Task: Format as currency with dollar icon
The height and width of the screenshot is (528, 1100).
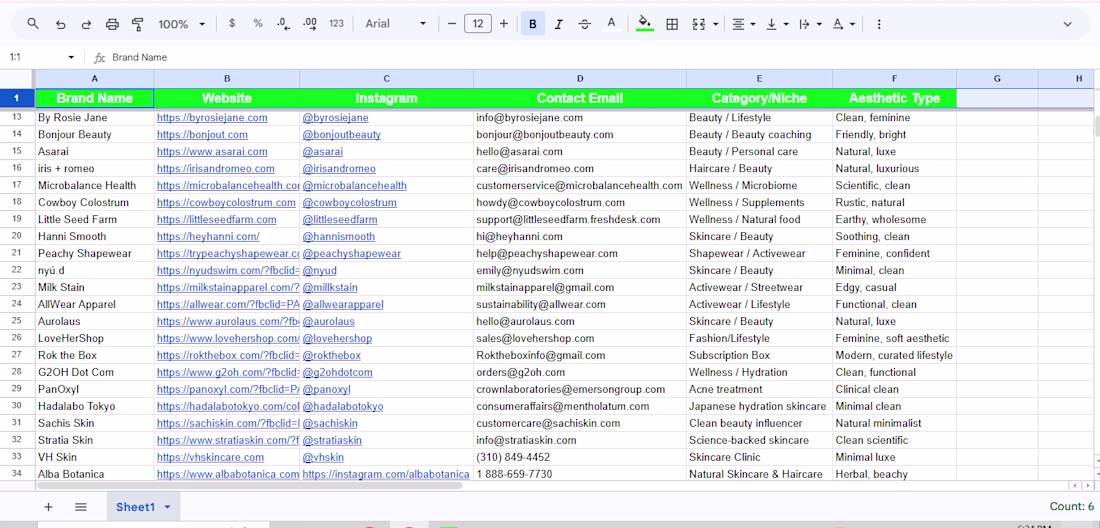Action: [232, 24]
